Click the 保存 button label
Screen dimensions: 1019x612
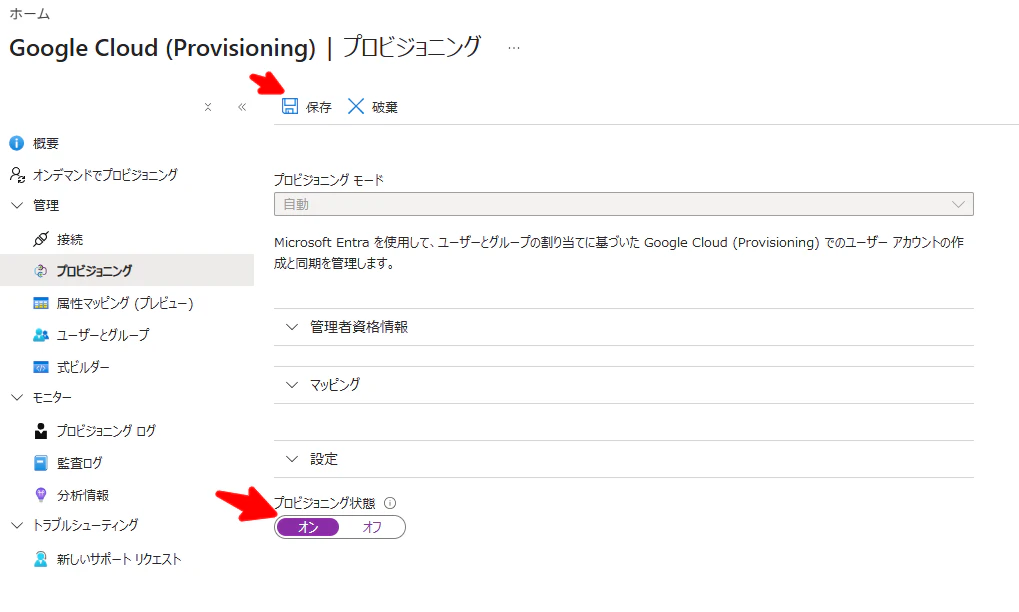(319, 107)
